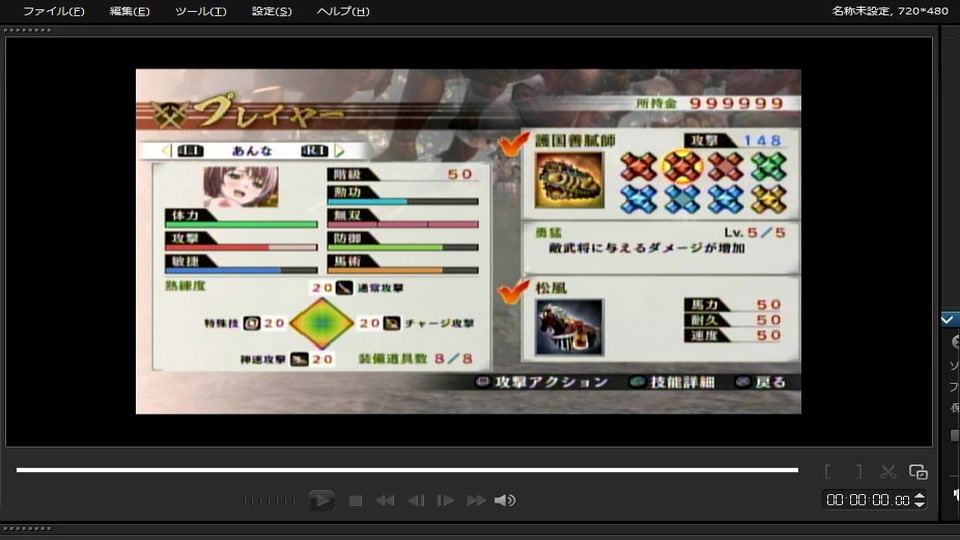Click the weapon name 護国善賦師

click(x=575, y=141)
